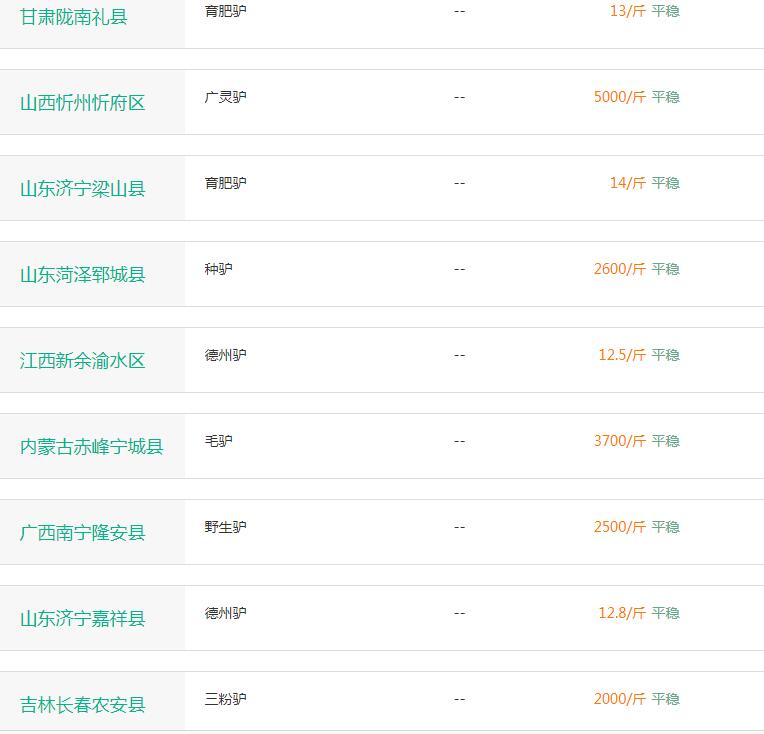Click the 野生驴 breed label
764x734 pixels.
click(x=226, y=527)
